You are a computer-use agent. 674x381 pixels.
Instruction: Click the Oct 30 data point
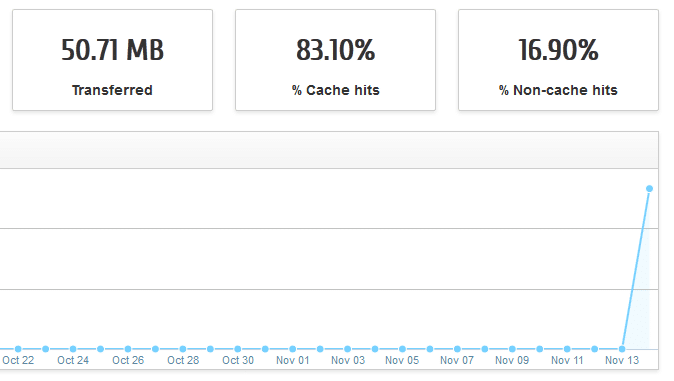point(238,349)
